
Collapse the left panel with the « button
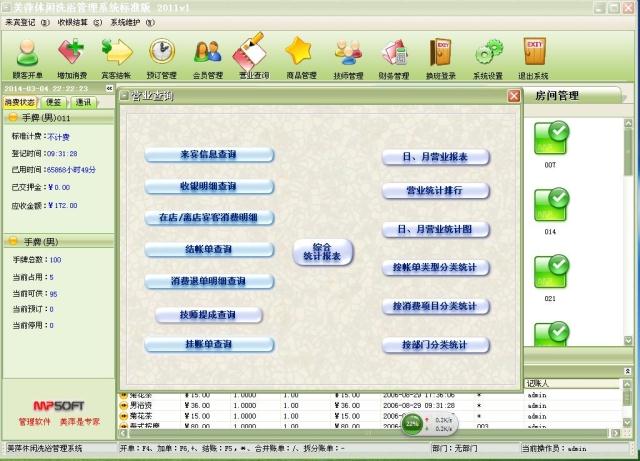109,88
